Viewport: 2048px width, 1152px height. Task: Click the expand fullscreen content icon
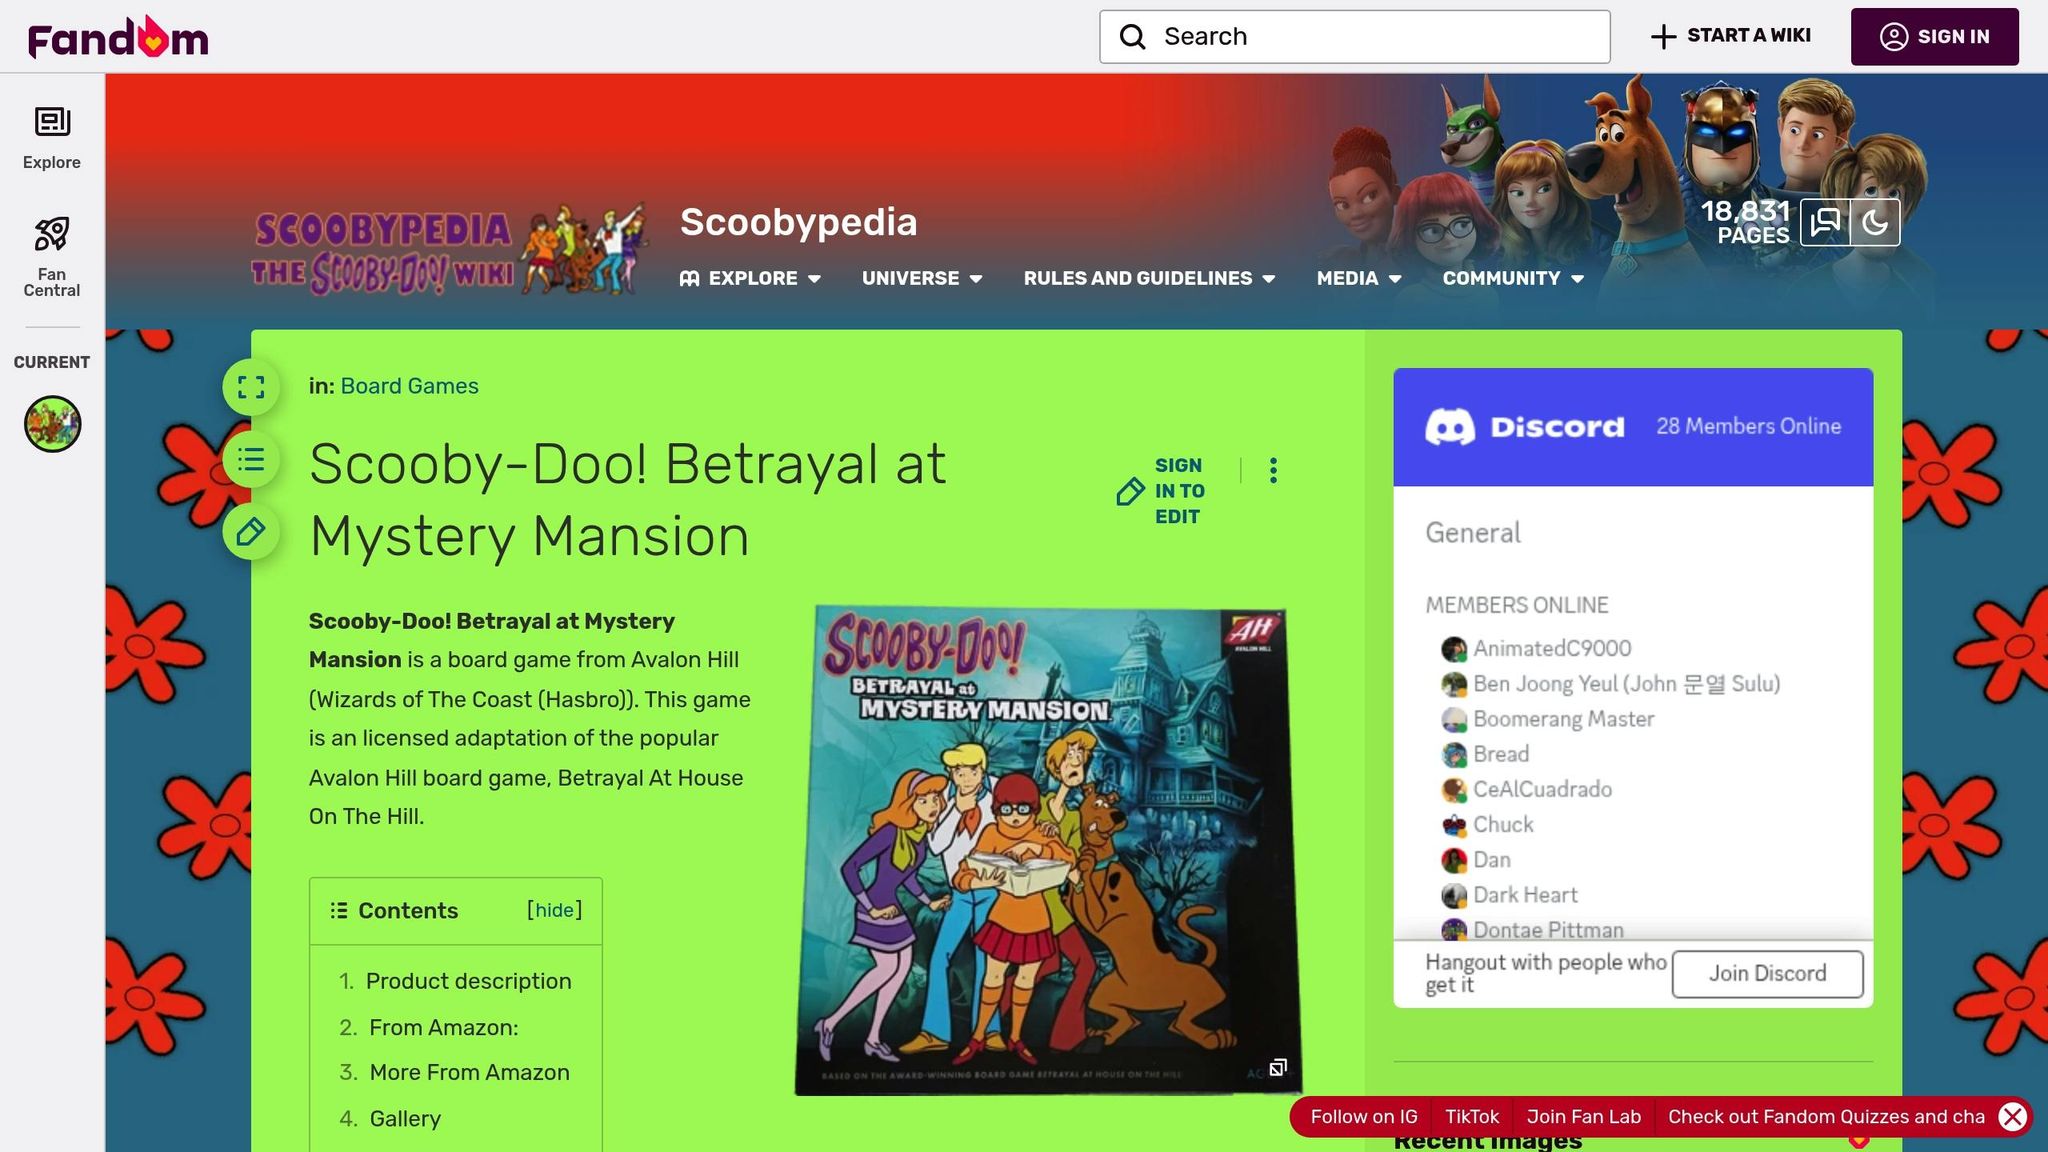coord(251,387)
